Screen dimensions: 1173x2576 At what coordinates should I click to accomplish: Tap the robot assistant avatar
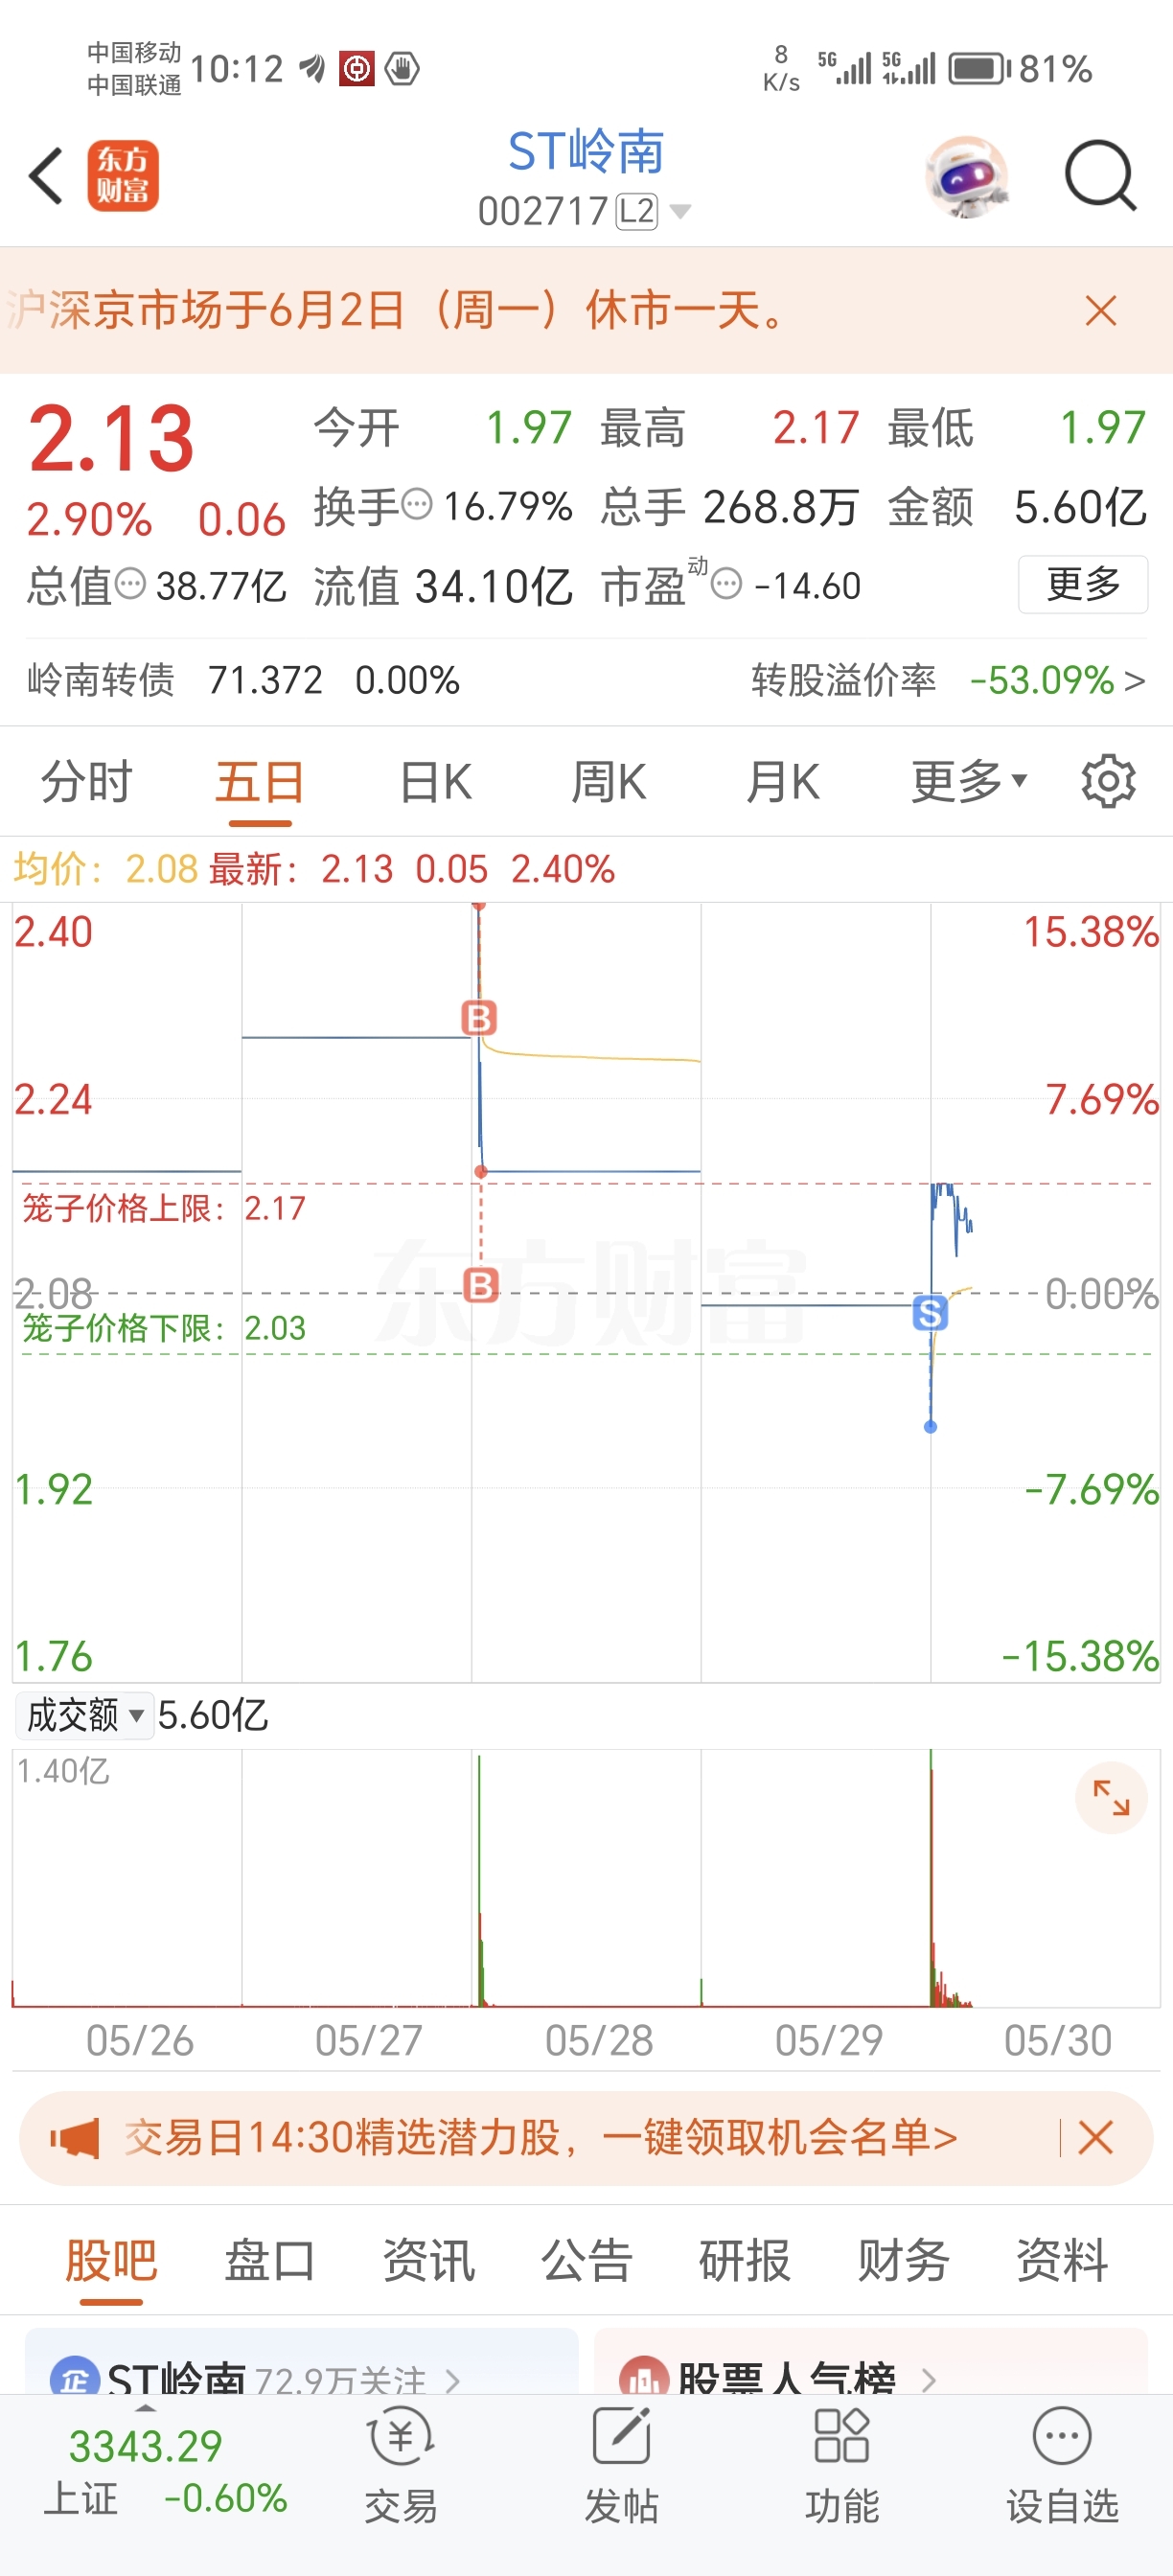[966, 177]
